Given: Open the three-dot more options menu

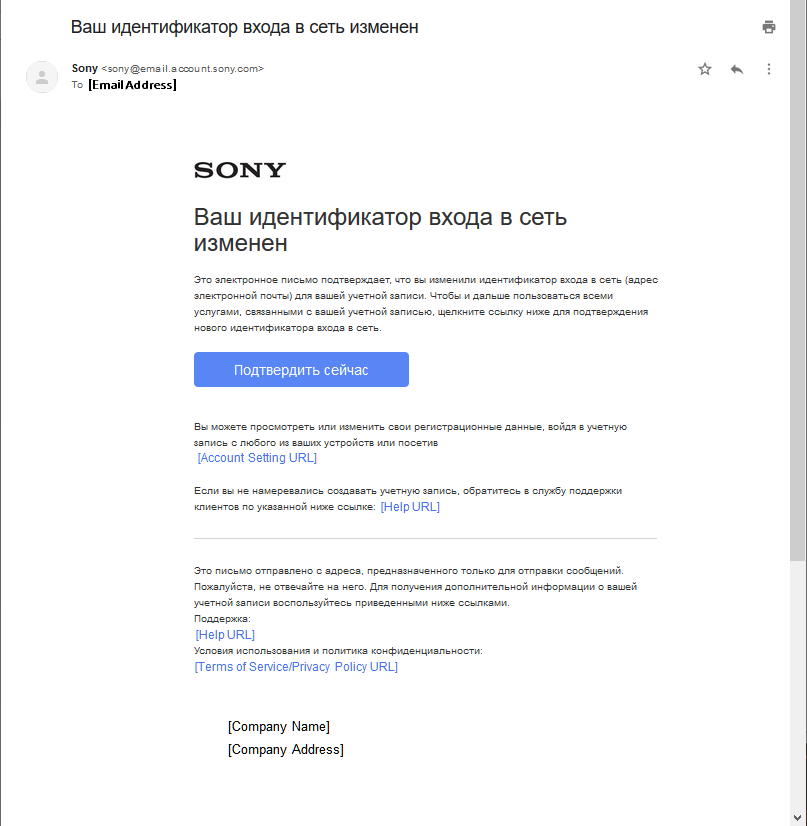Looking at the screenshot, I should pyautogui.click(x=768, y=69).
